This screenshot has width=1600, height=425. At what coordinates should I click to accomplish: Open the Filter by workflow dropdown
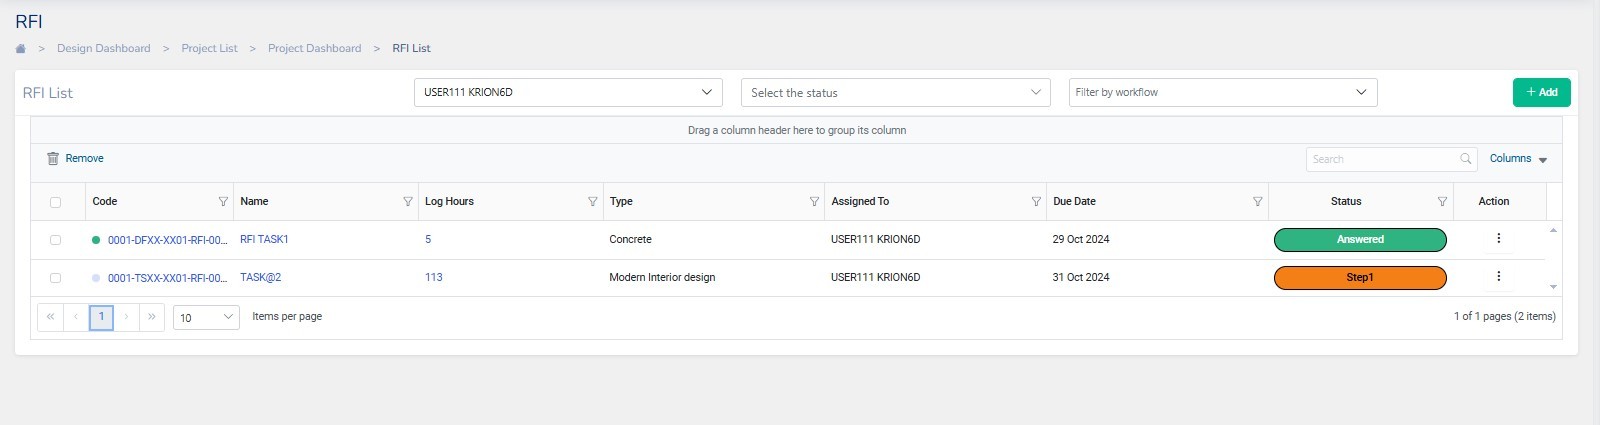(1222, 92)
